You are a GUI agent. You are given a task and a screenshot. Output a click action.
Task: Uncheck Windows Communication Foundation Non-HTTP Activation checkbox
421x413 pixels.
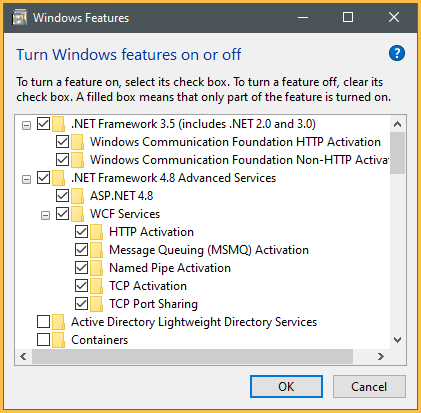pos(62,160)
